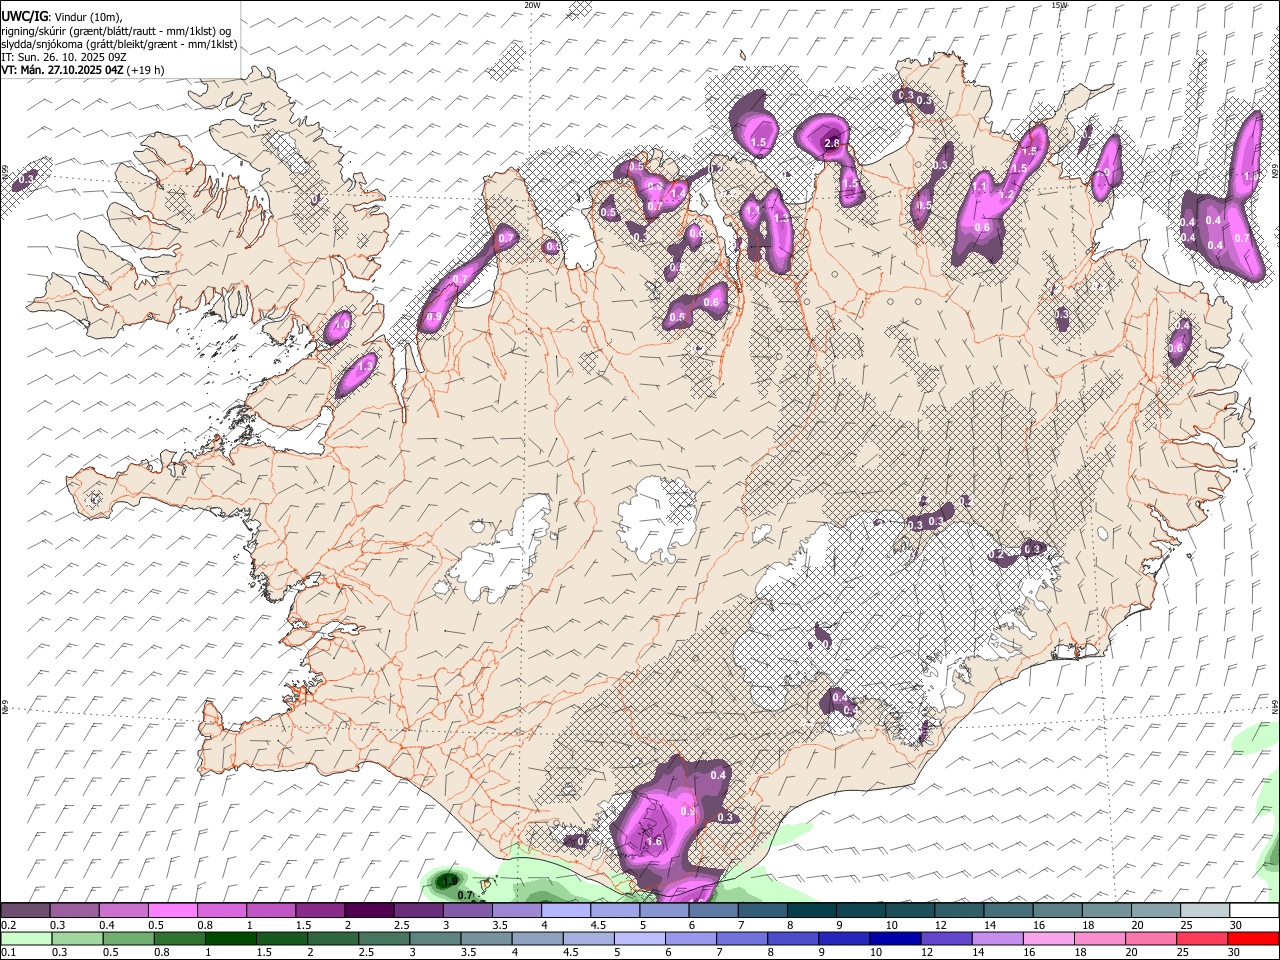This screenshot has width=1280, height=960.
Task: Pick the snow scale swatch for 0.2–0.3
Action: [25, 911]
